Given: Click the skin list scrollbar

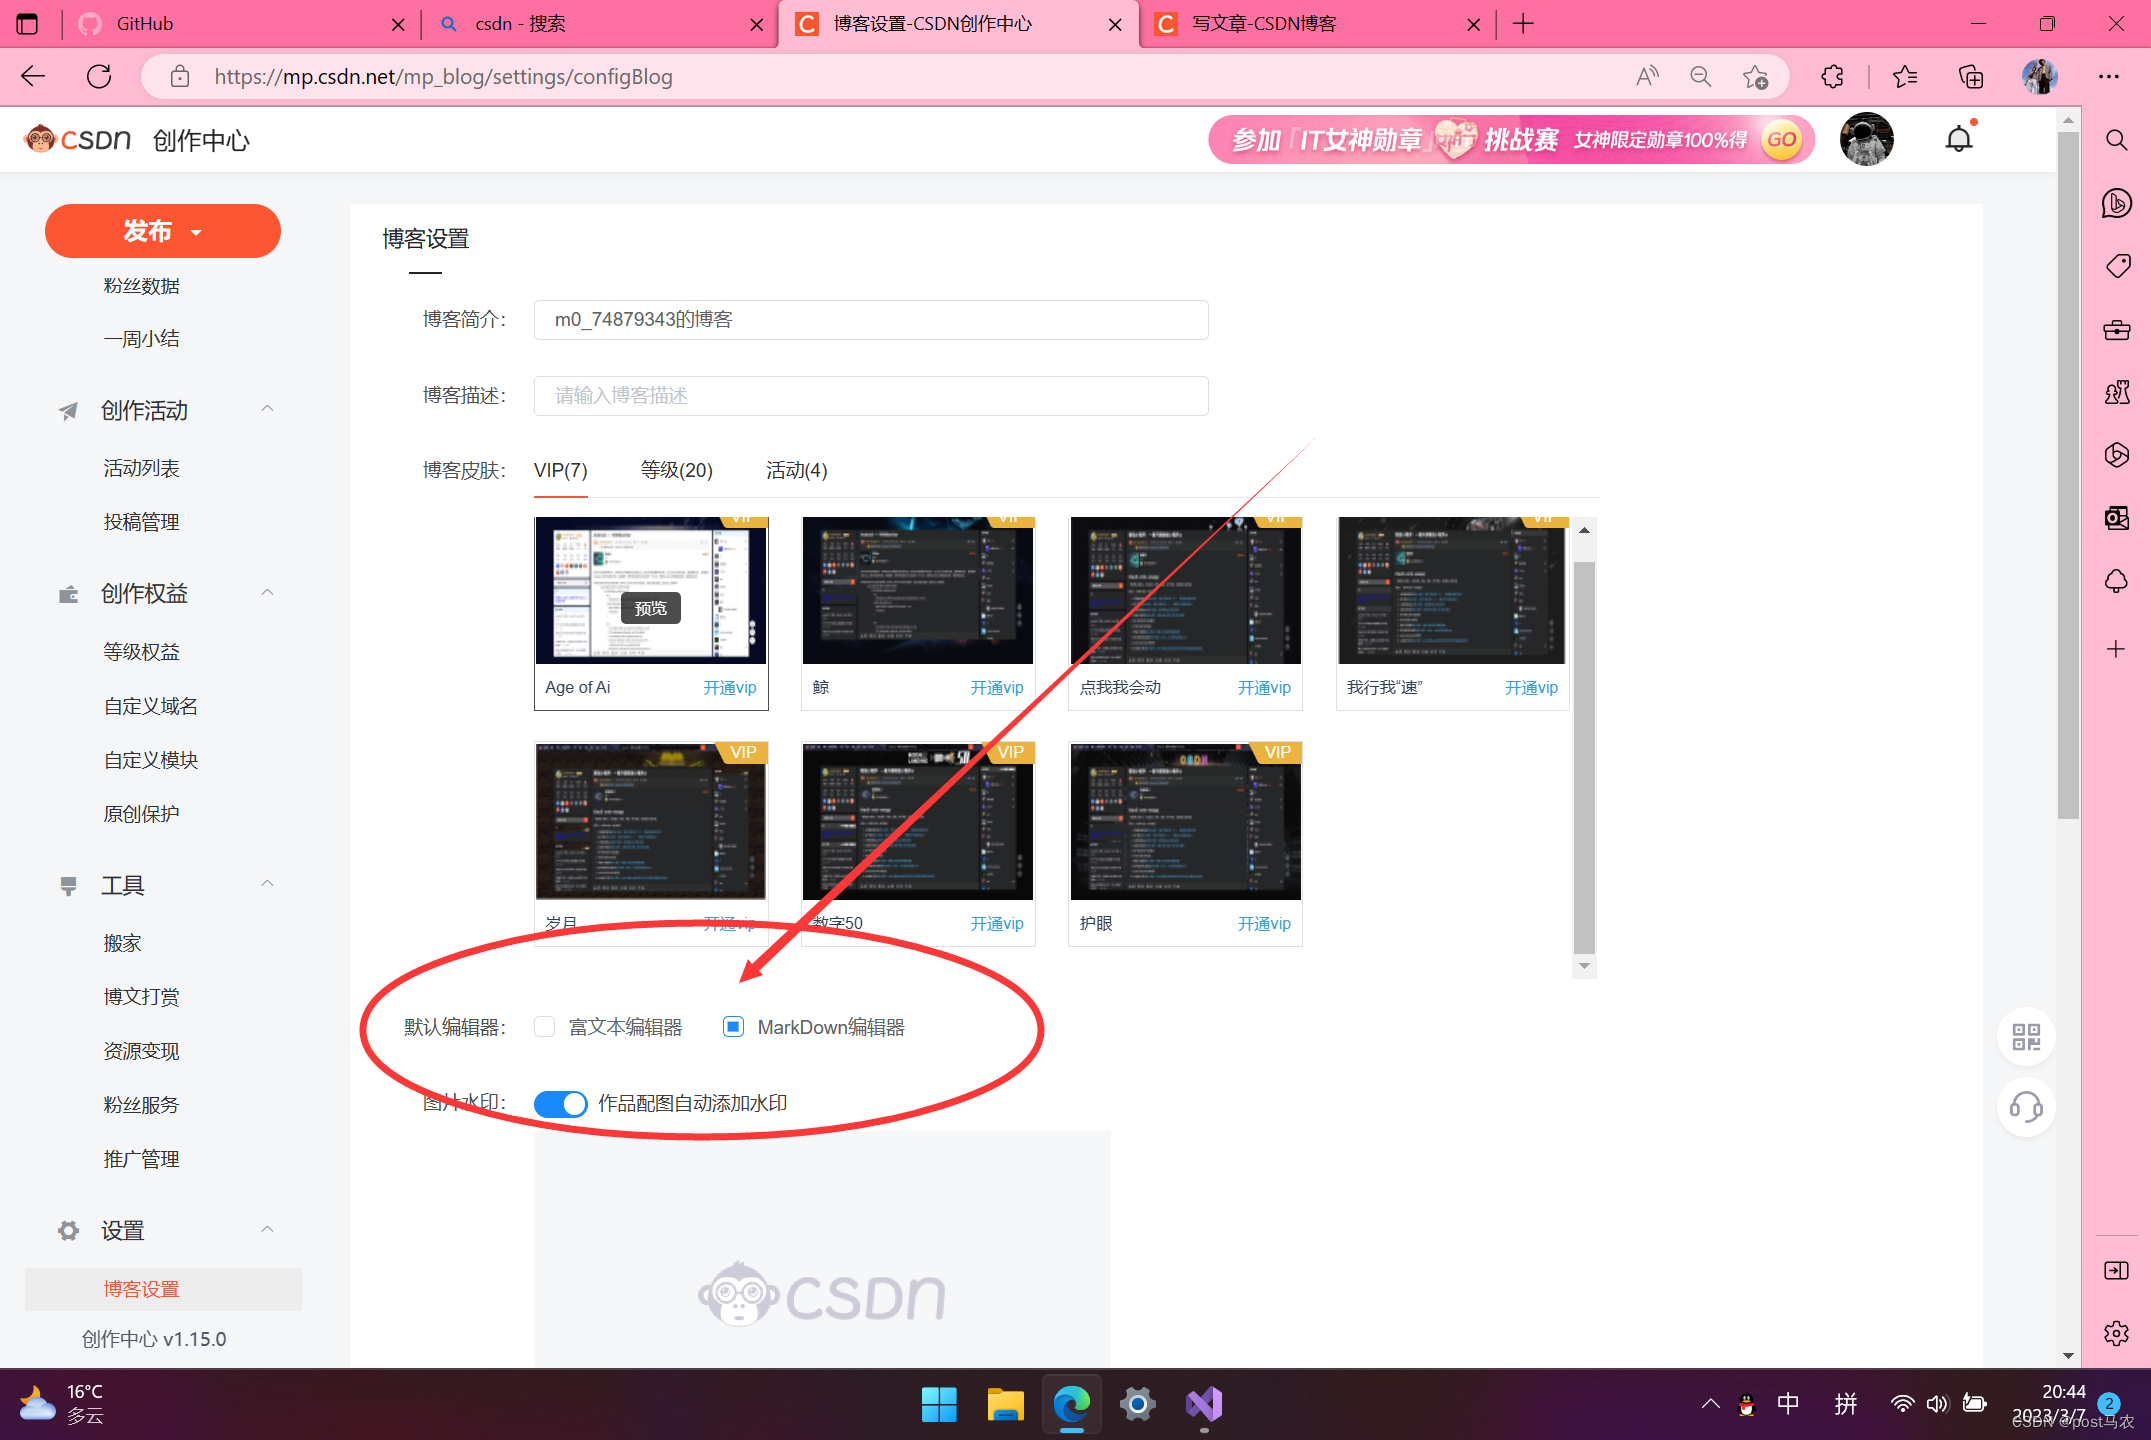Looking at the screenshot, I should [1584, 757].
